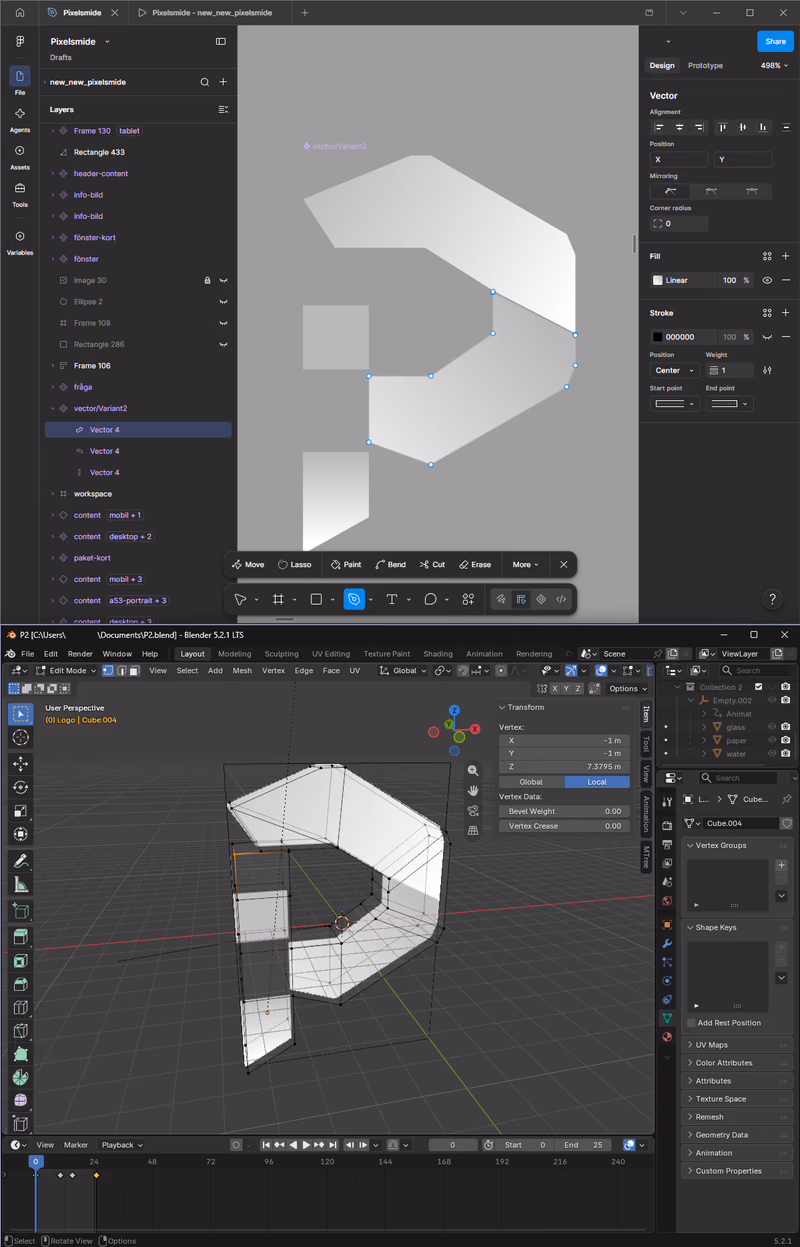Select the Pen tool in Pixelsmide toolbar
The width and height of the screenshot is (800, 1247).
pos(354,599)
